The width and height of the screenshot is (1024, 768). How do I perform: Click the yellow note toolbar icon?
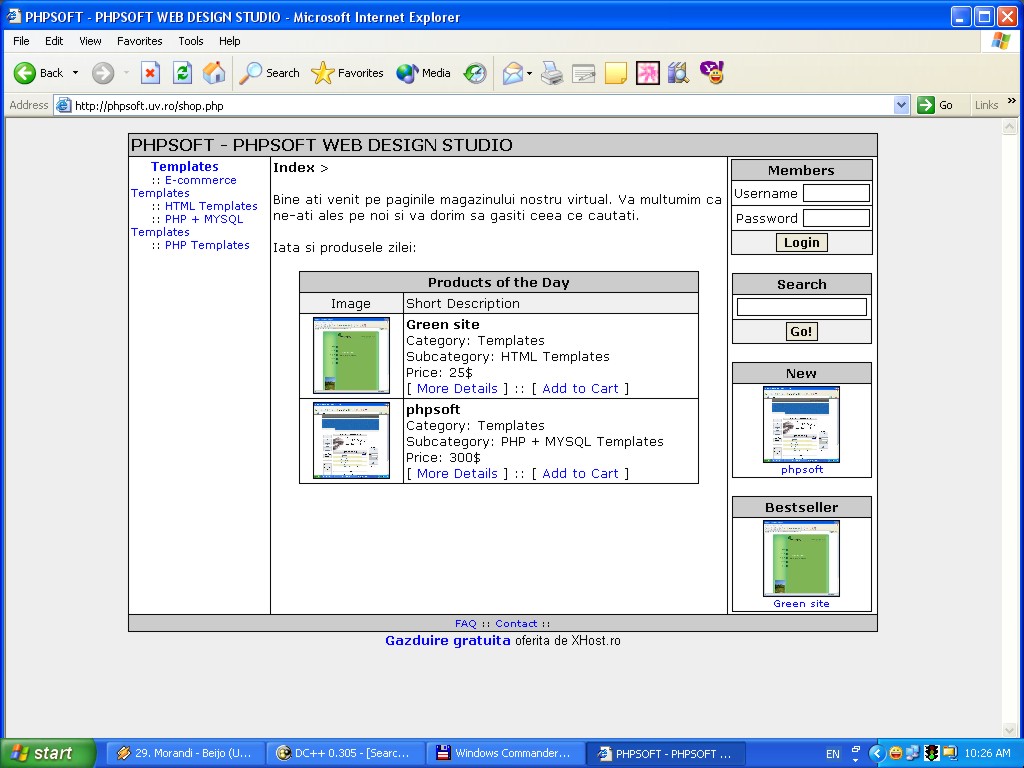[x=616, y=73]
